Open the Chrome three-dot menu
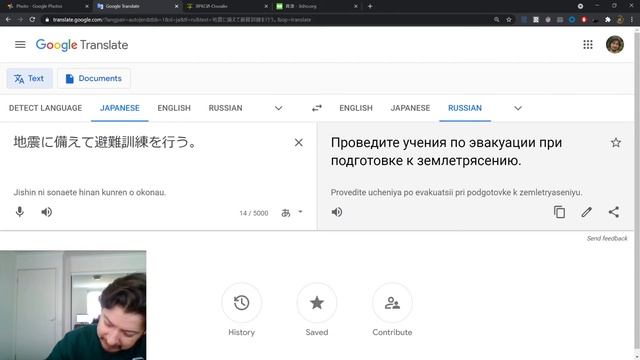The image size is (640, 360). click(x=632, y=20)
